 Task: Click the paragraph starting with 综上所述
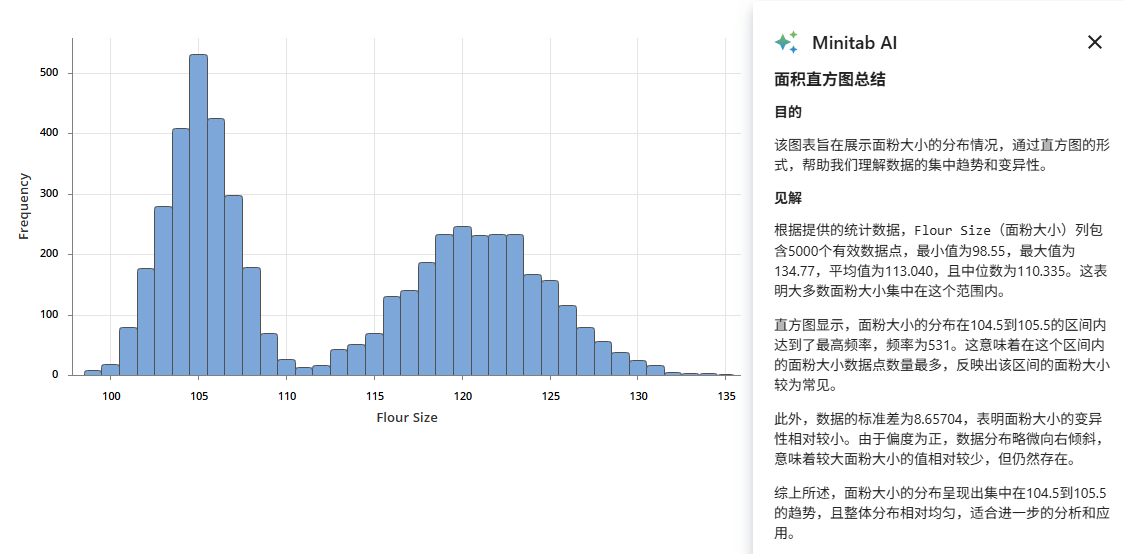tap(942, 513)
